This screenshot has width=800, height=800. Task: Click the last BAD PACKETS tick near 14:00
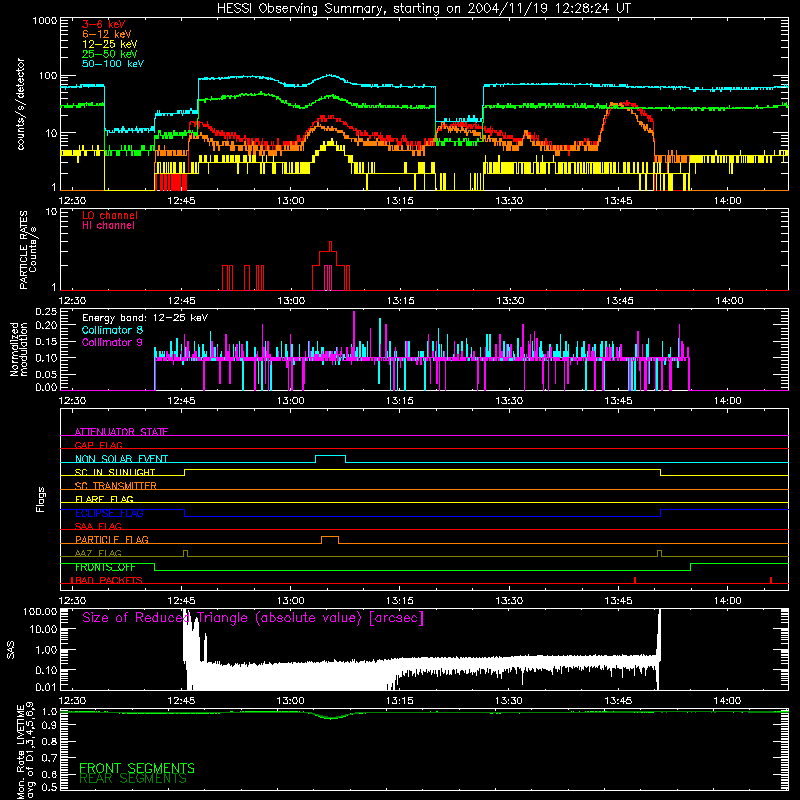771,580
